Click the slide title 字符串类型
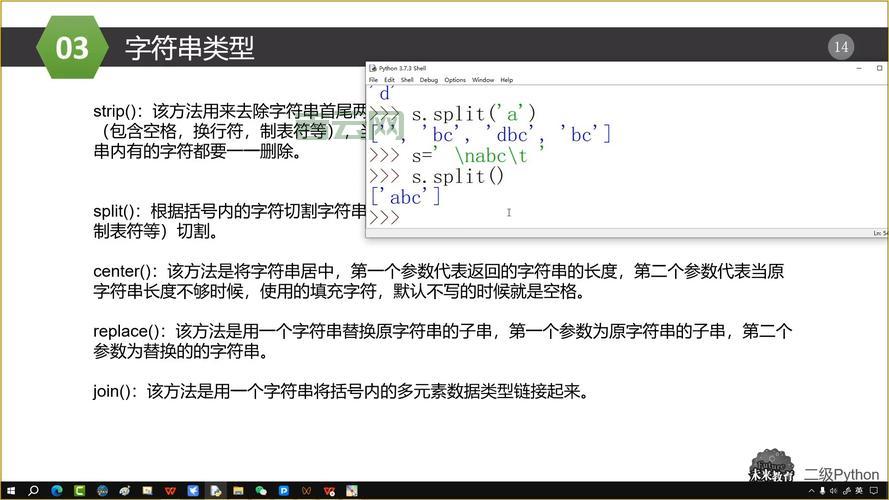The image size is (889, 500). [x=189, y=48]
